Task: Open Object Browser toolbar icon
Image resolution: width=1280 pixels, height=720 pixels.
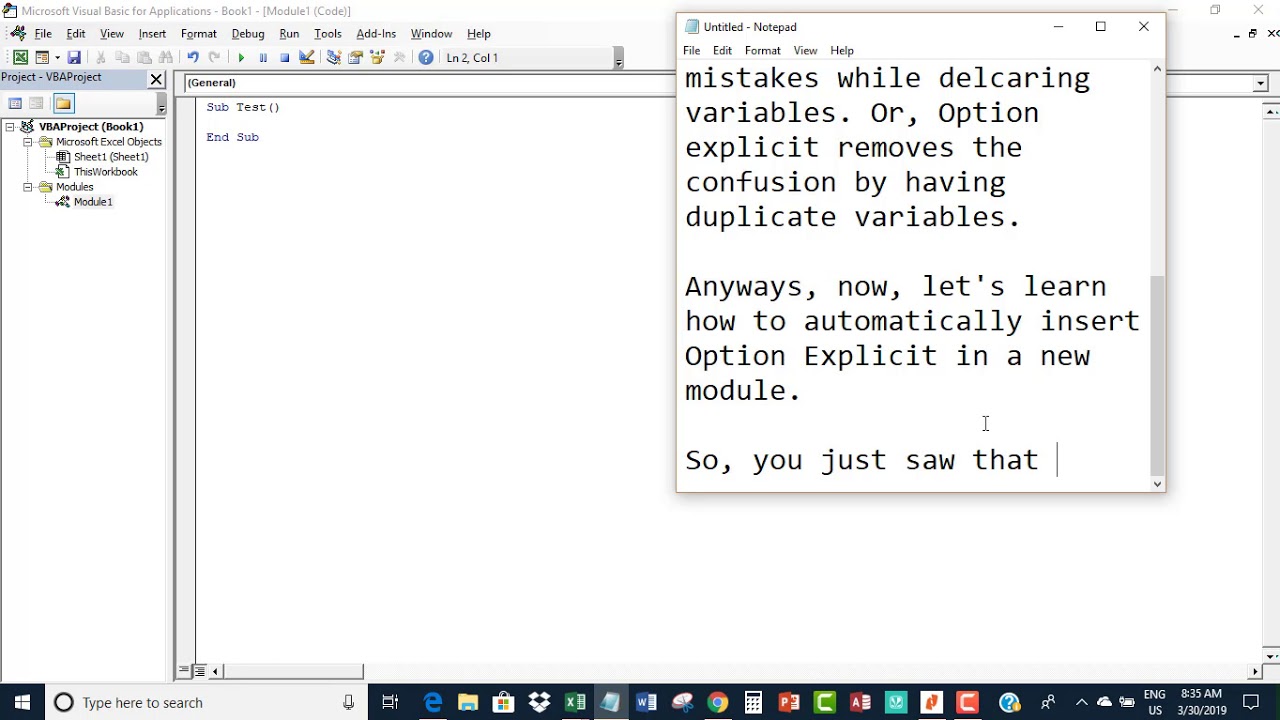Action: pyautogui.click(x=377, y=58)
